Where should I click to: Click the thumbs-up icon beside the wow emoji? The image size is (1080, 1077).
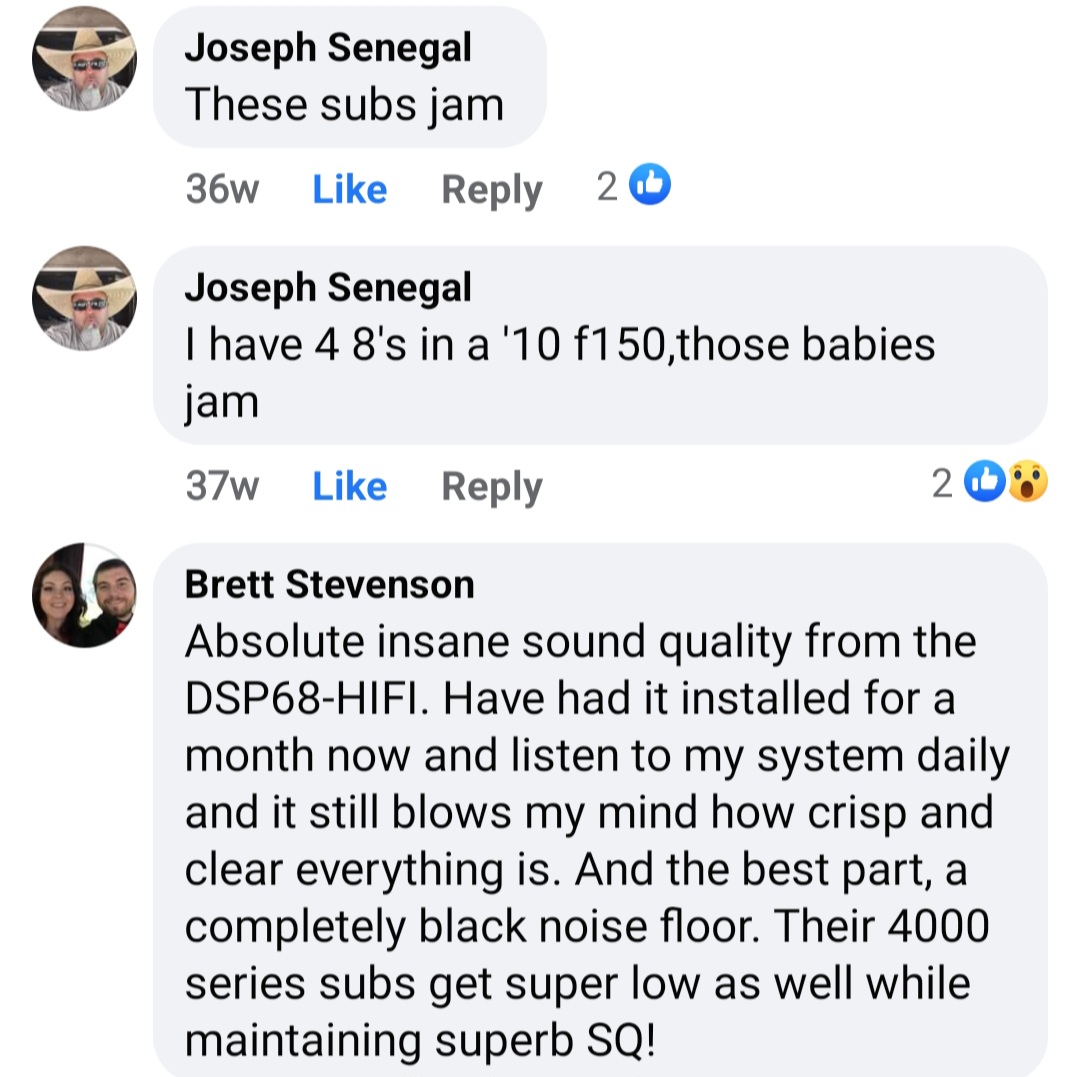(x=987, y=482)
